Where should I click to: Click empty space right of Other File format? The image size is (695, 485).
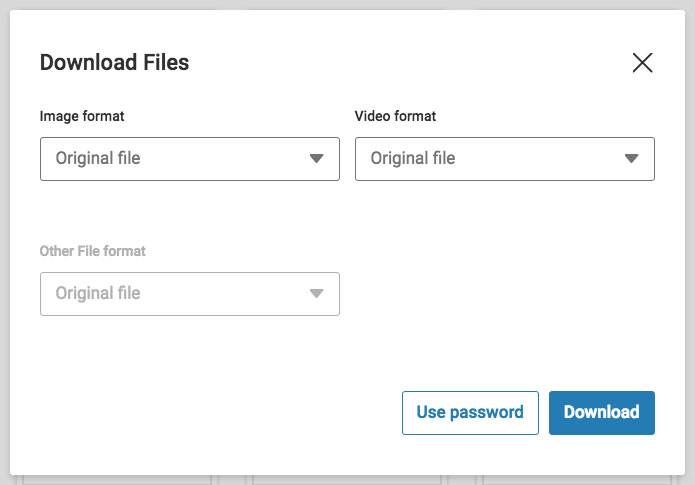coord(500,293)
